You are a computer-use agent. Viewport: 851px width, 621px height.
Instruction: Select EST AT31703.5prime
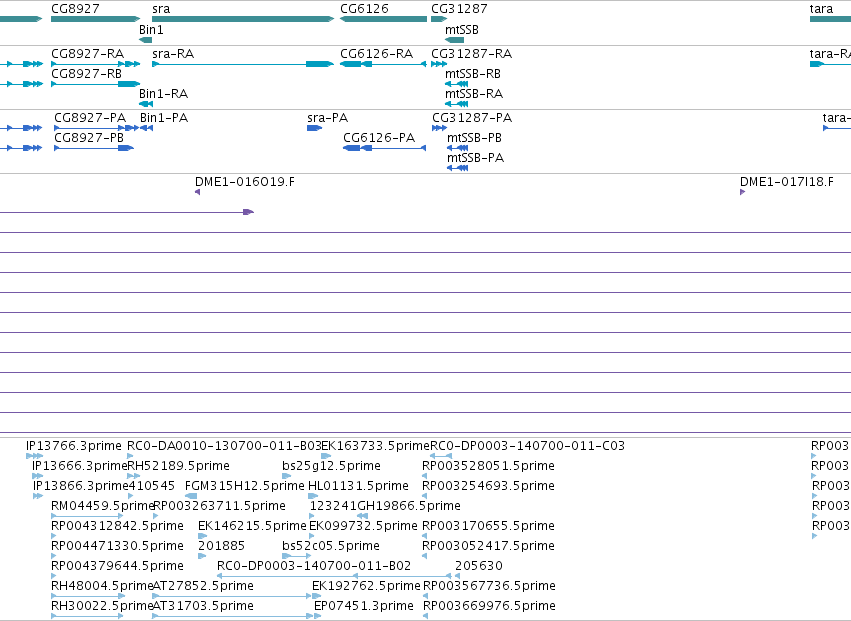click(x=233, y=617)
